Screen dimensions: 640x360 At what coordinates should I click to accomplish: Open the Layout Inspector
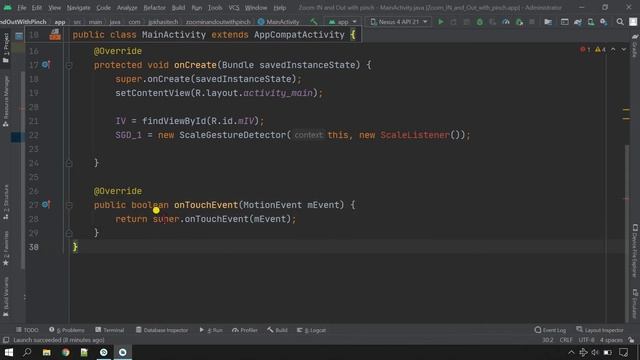(x=600, y=330)
